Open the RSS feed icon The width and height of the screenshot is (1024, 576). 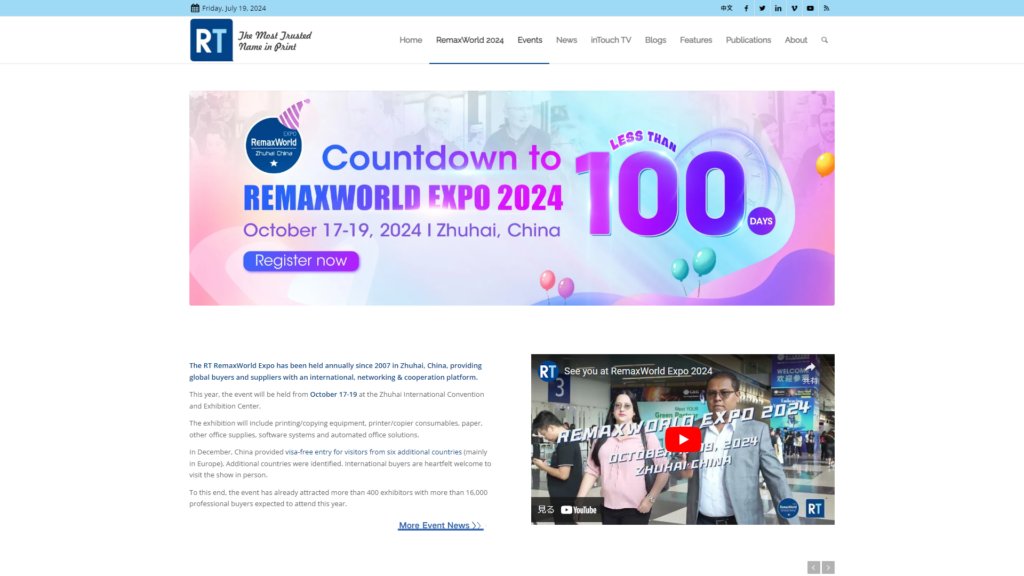(x=826, y=8)
